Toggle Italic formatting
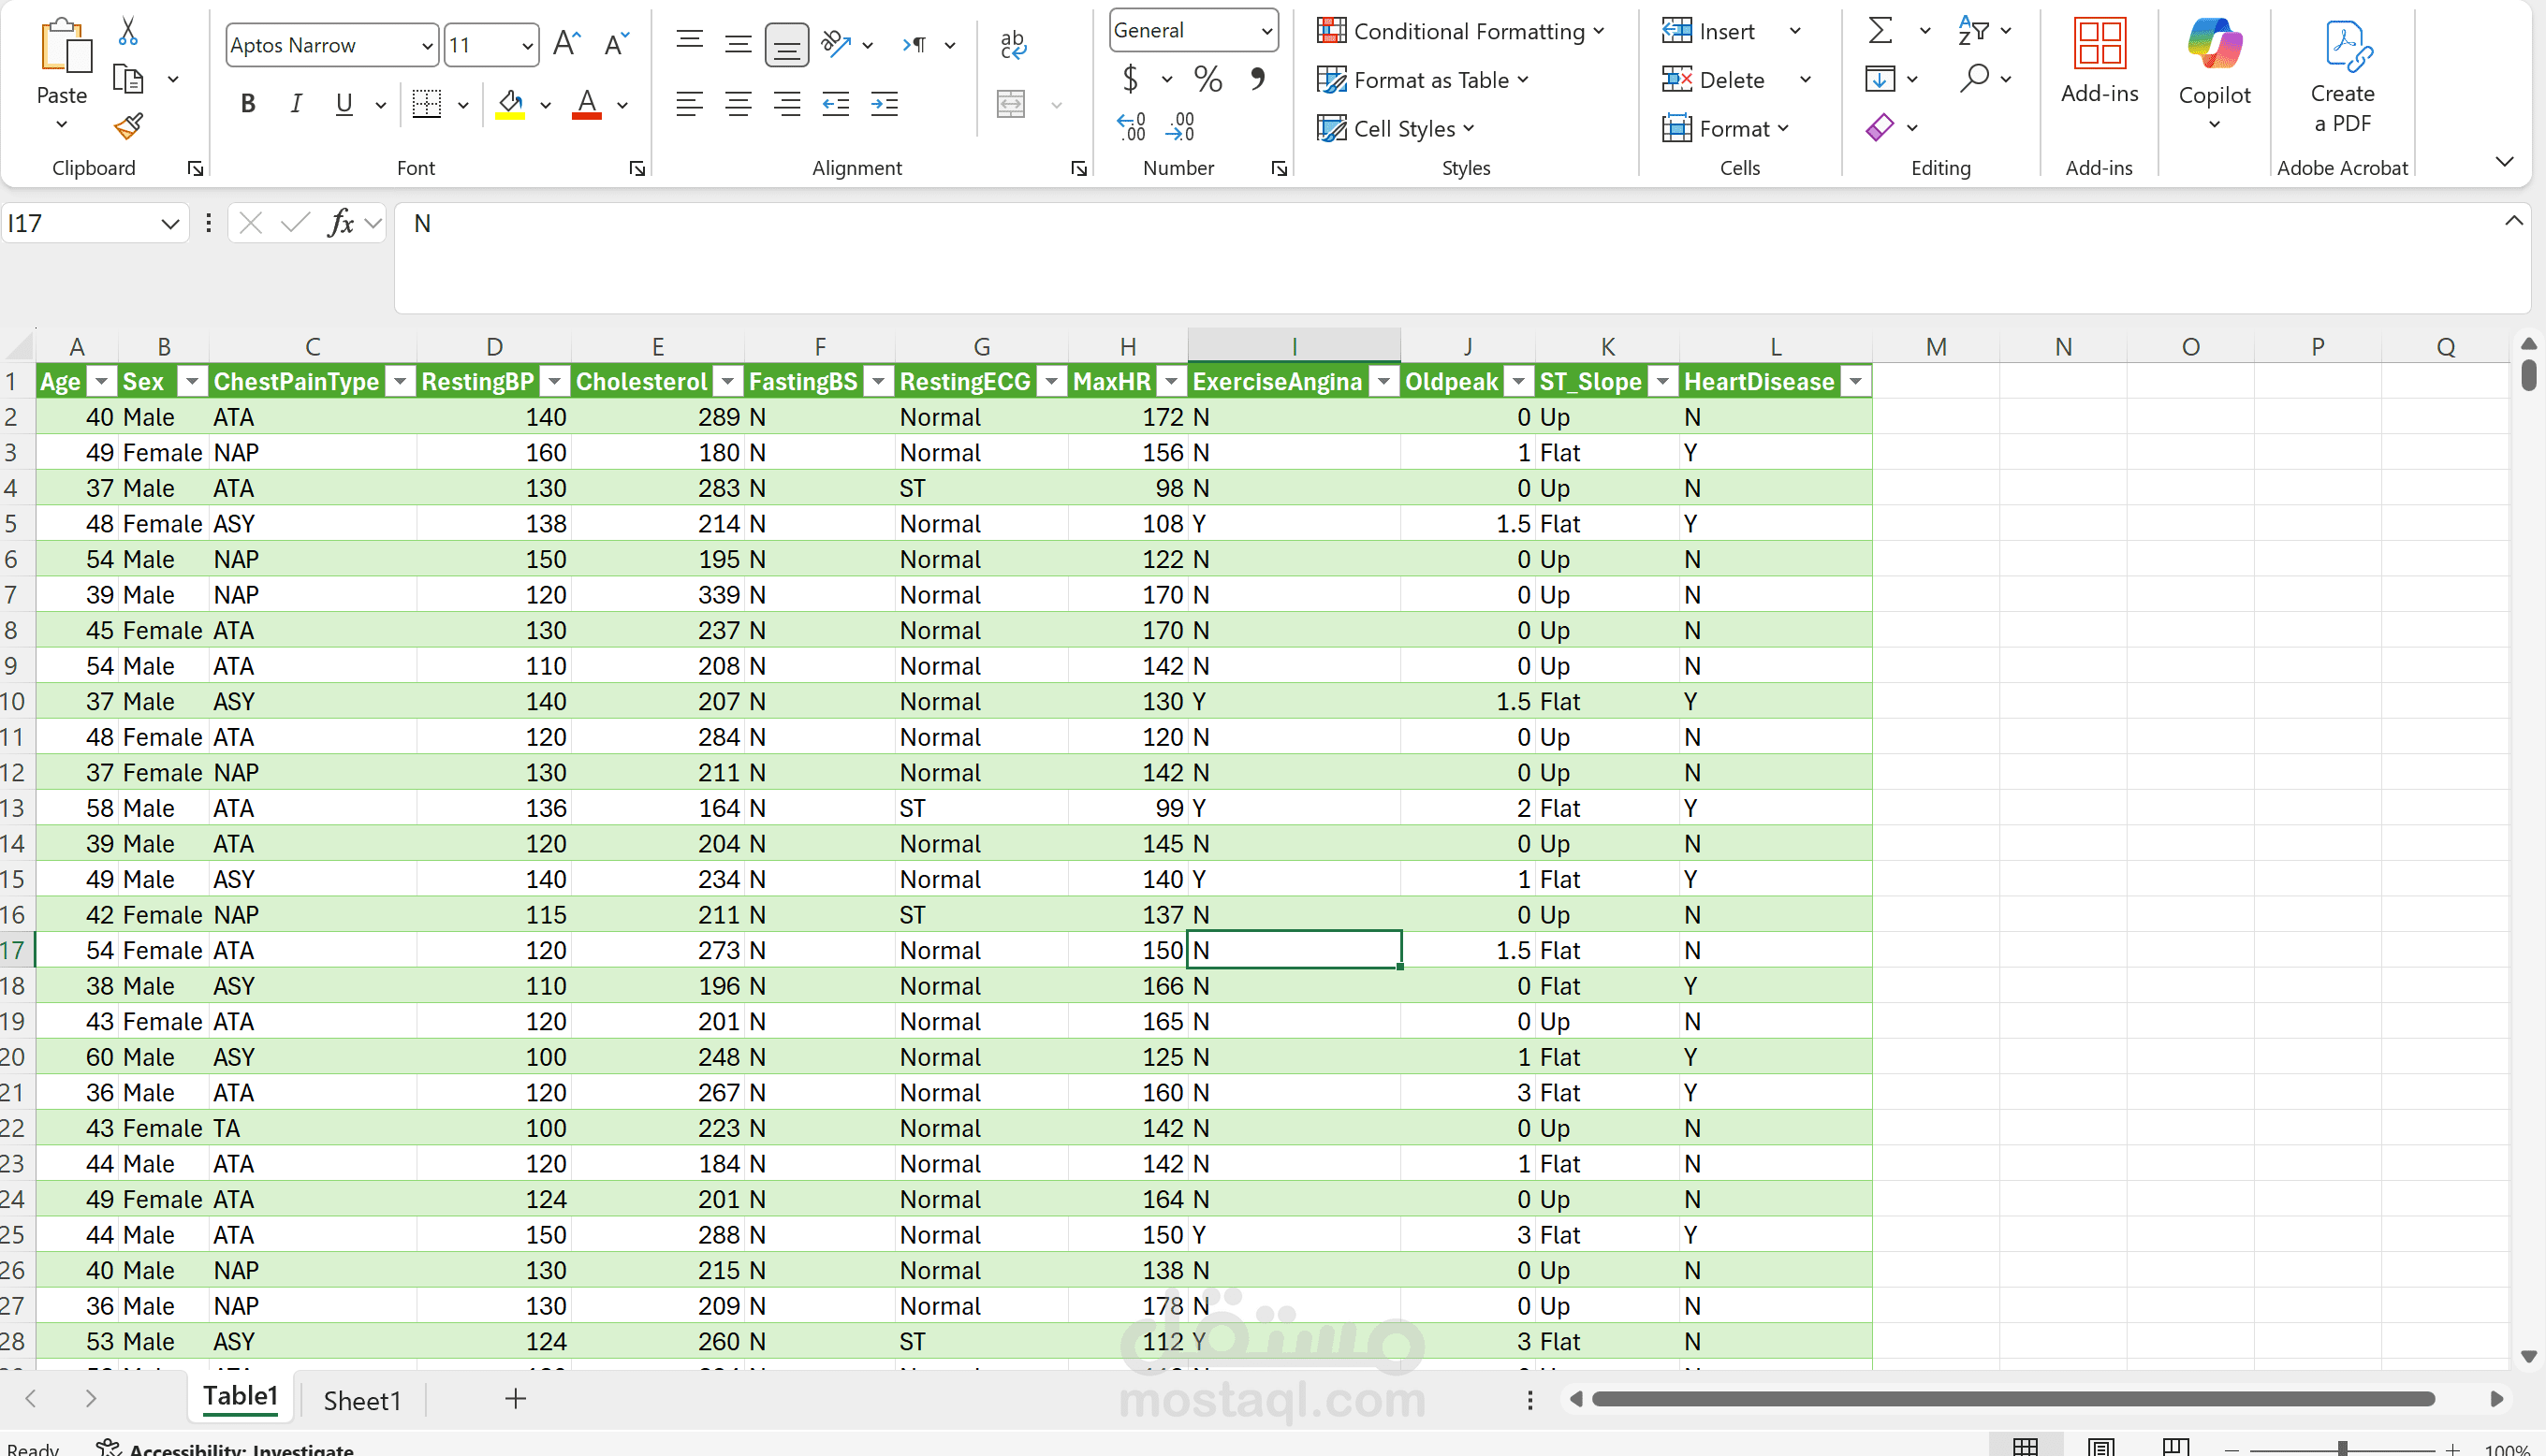 (x=296, y=103)
